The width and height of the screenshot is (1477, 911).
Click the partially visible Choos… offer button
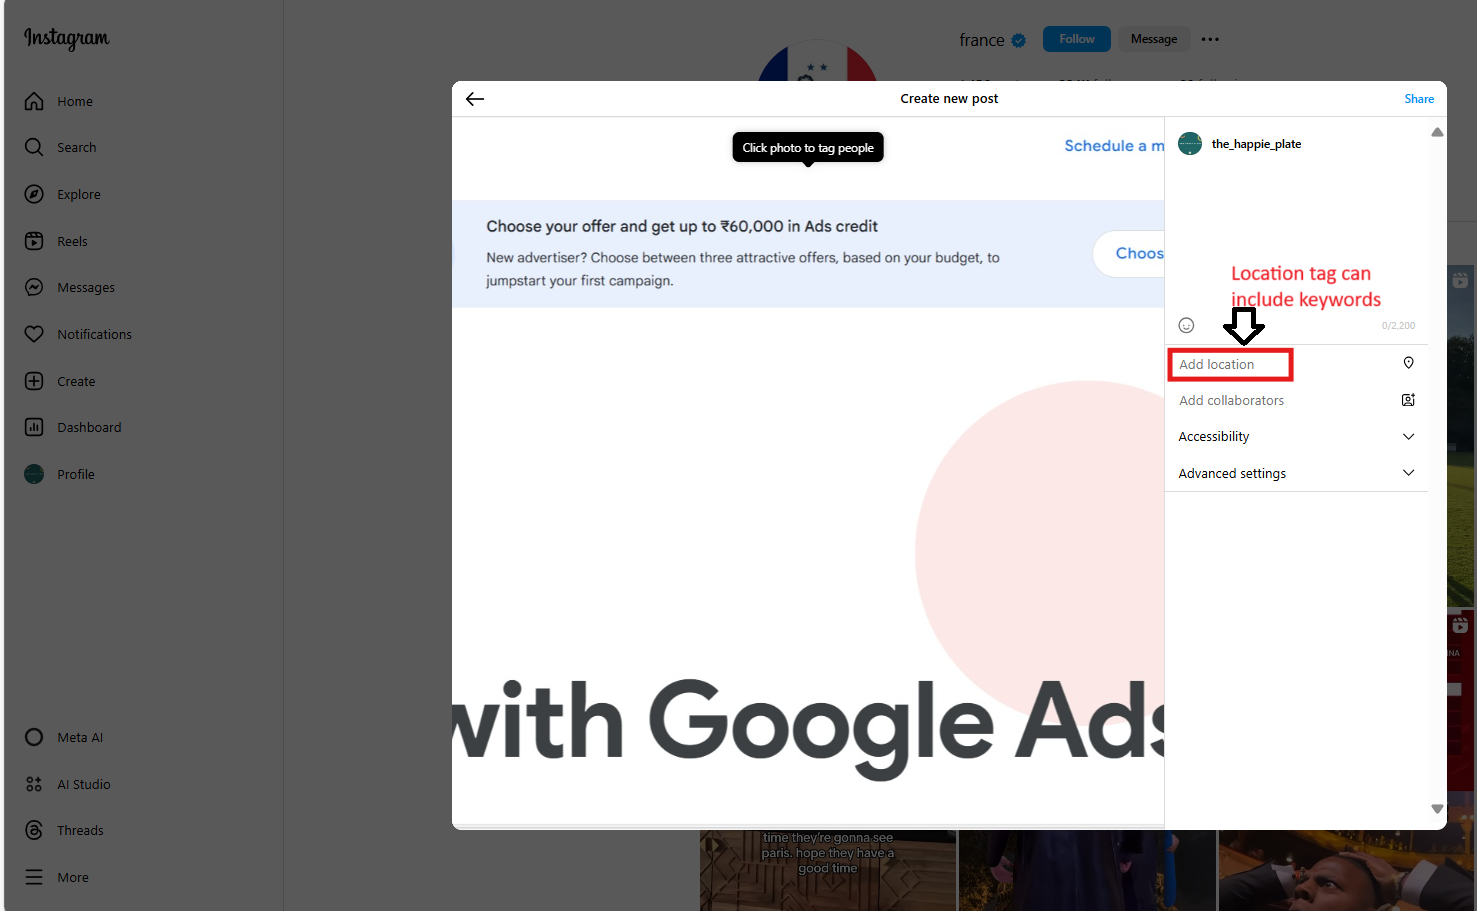(x=1129, y=254)
